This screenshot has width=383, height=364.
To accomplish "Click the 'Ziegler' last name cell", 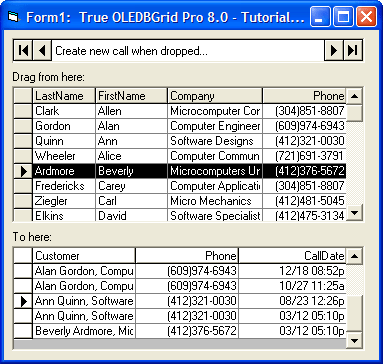I will (64, 201).
